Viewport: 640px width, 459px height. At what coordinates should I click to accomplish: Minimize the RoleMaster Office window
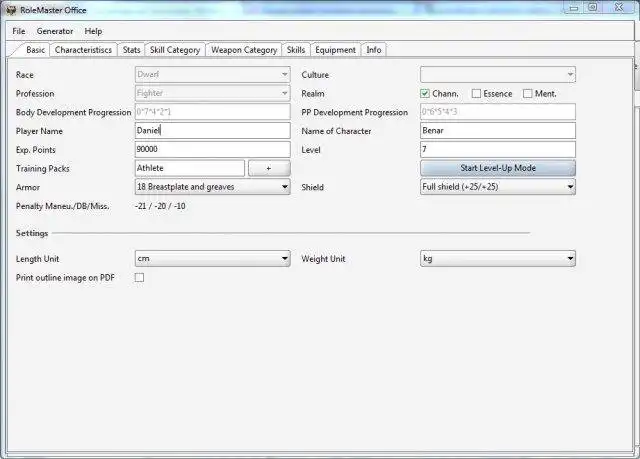pos(574,7)
